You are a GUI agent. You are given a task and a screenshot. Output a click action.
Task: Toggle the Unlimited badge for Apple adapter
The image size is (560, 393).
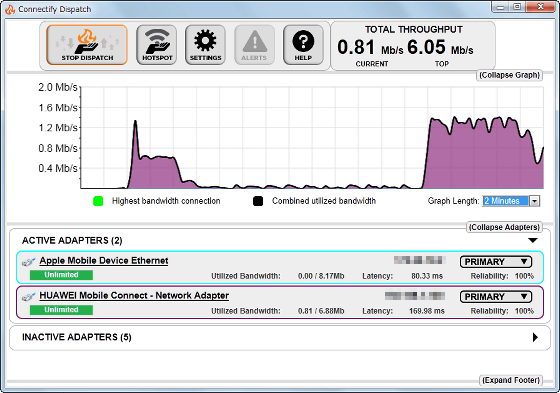point(61,275)
